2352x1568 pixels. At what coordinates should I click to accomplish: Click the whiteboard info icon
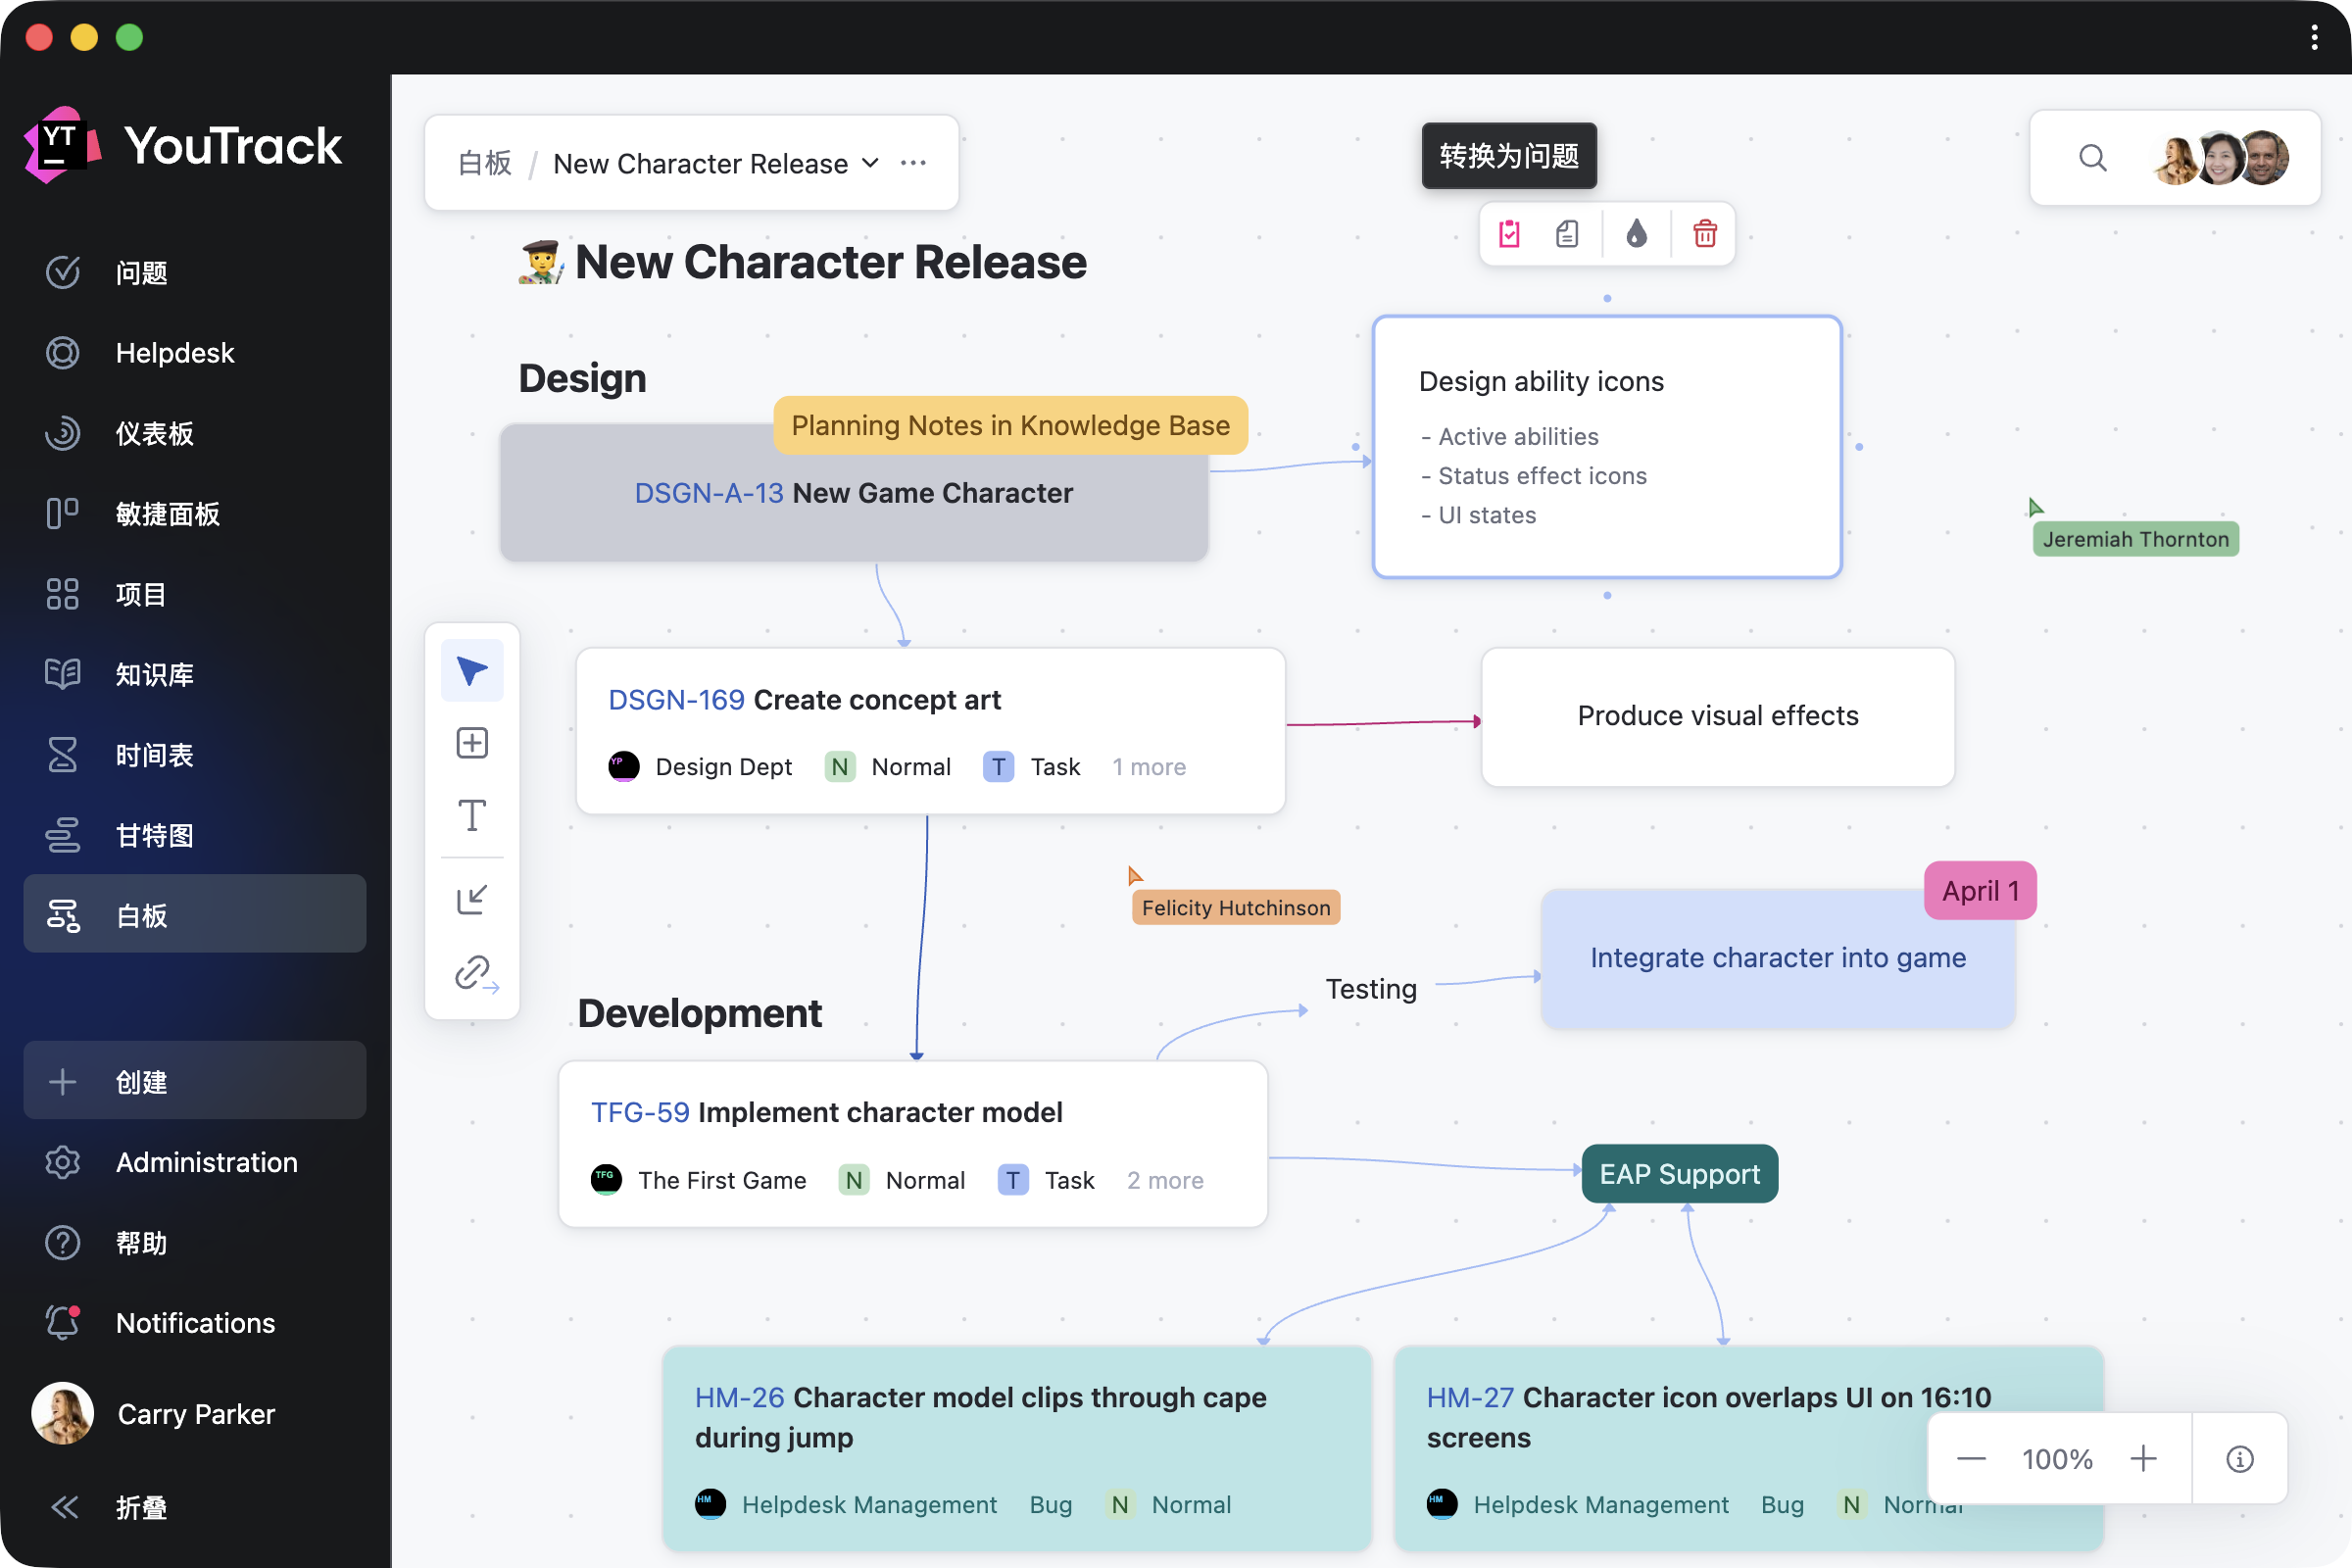click(2239, 1459)
